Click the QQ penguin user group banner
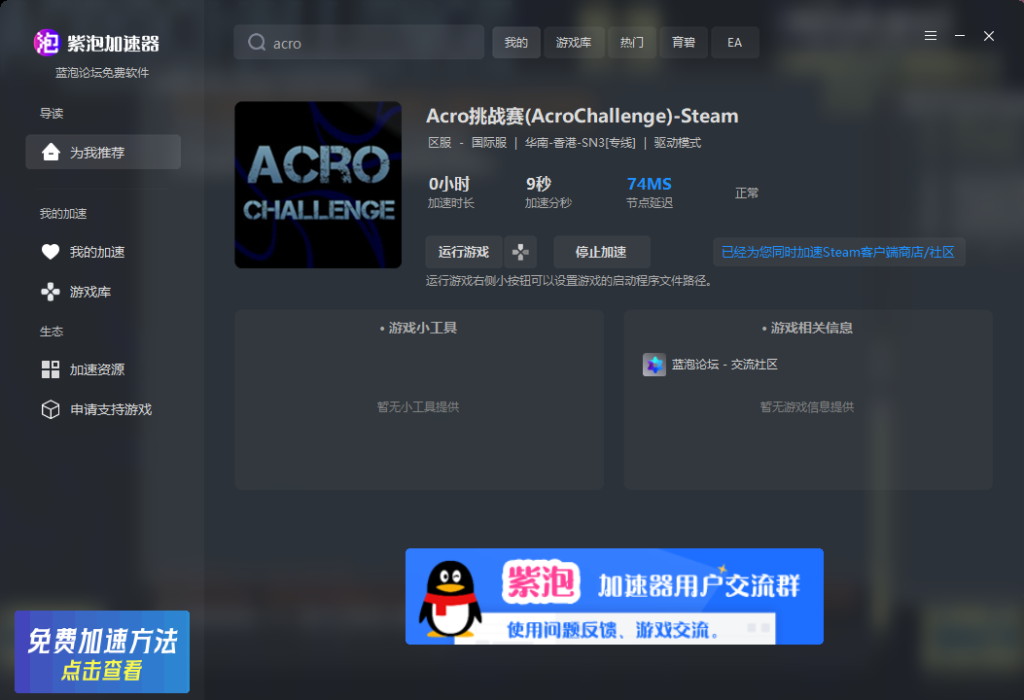Screen dimensions: 1024x700 (x=615, y=596)
